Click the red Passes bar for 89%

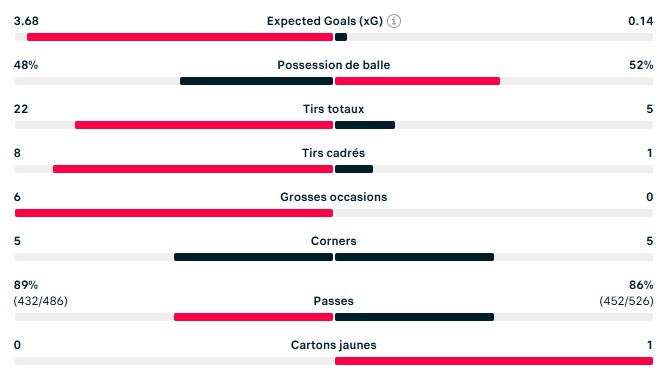(254, 317)
